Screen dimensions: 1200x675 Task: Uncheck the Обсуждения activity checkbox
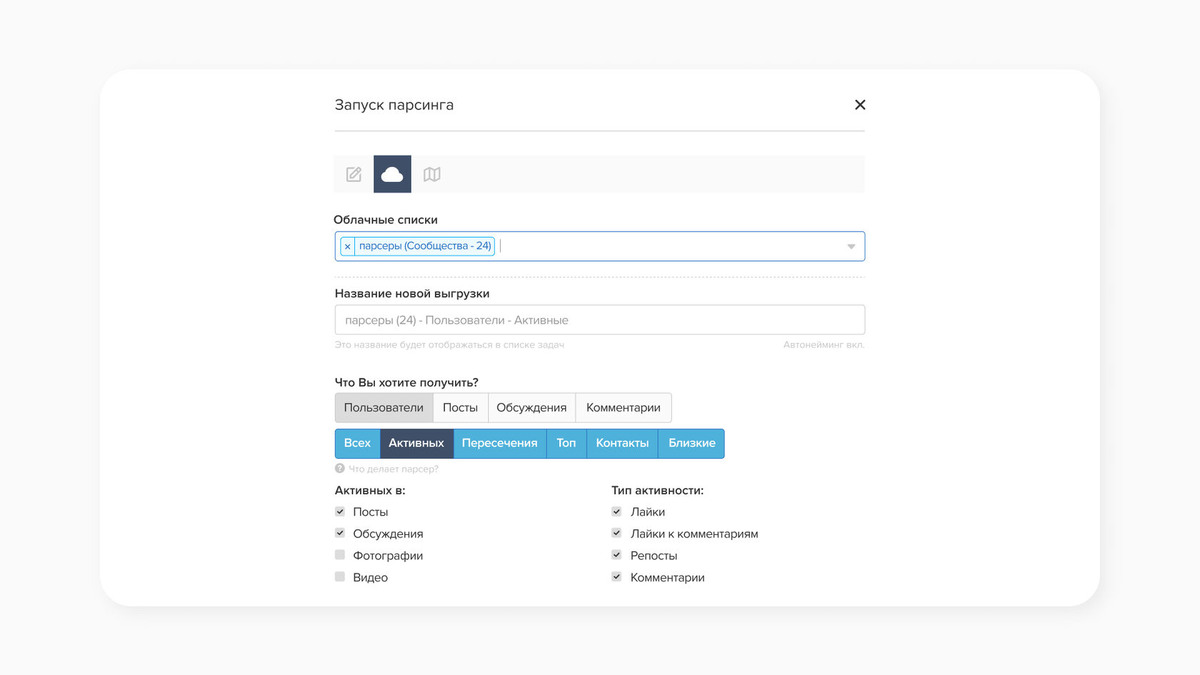(x=340, y=533)
